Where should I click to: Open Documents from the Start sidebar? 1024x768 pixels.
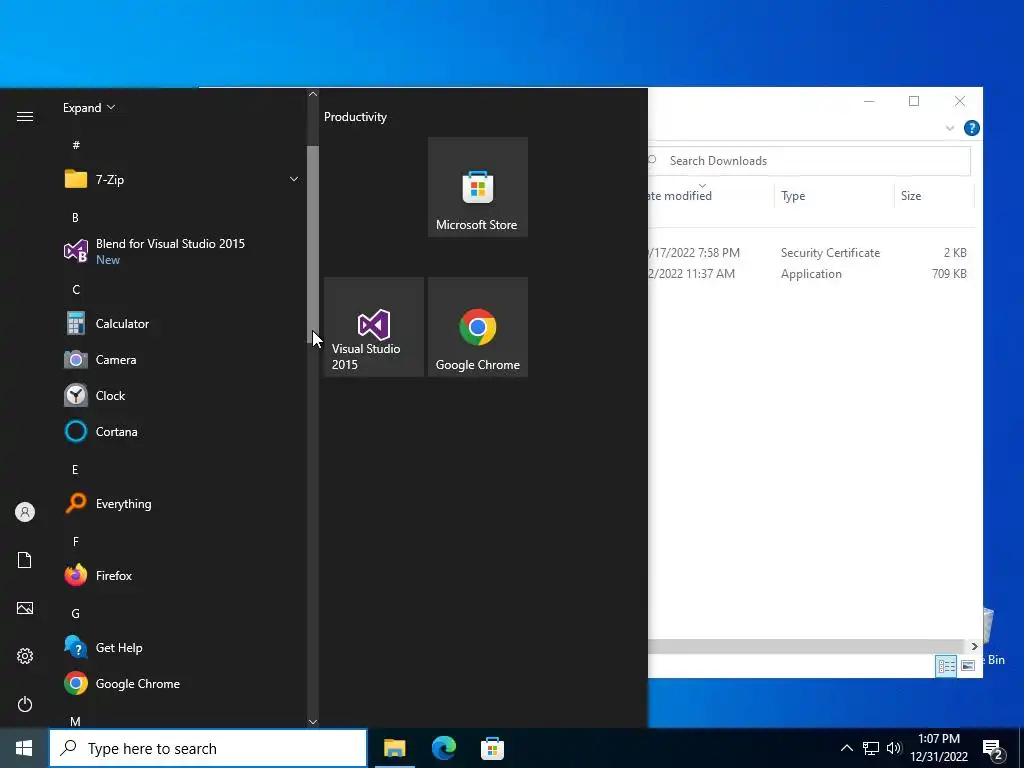(x=25, y=560)
